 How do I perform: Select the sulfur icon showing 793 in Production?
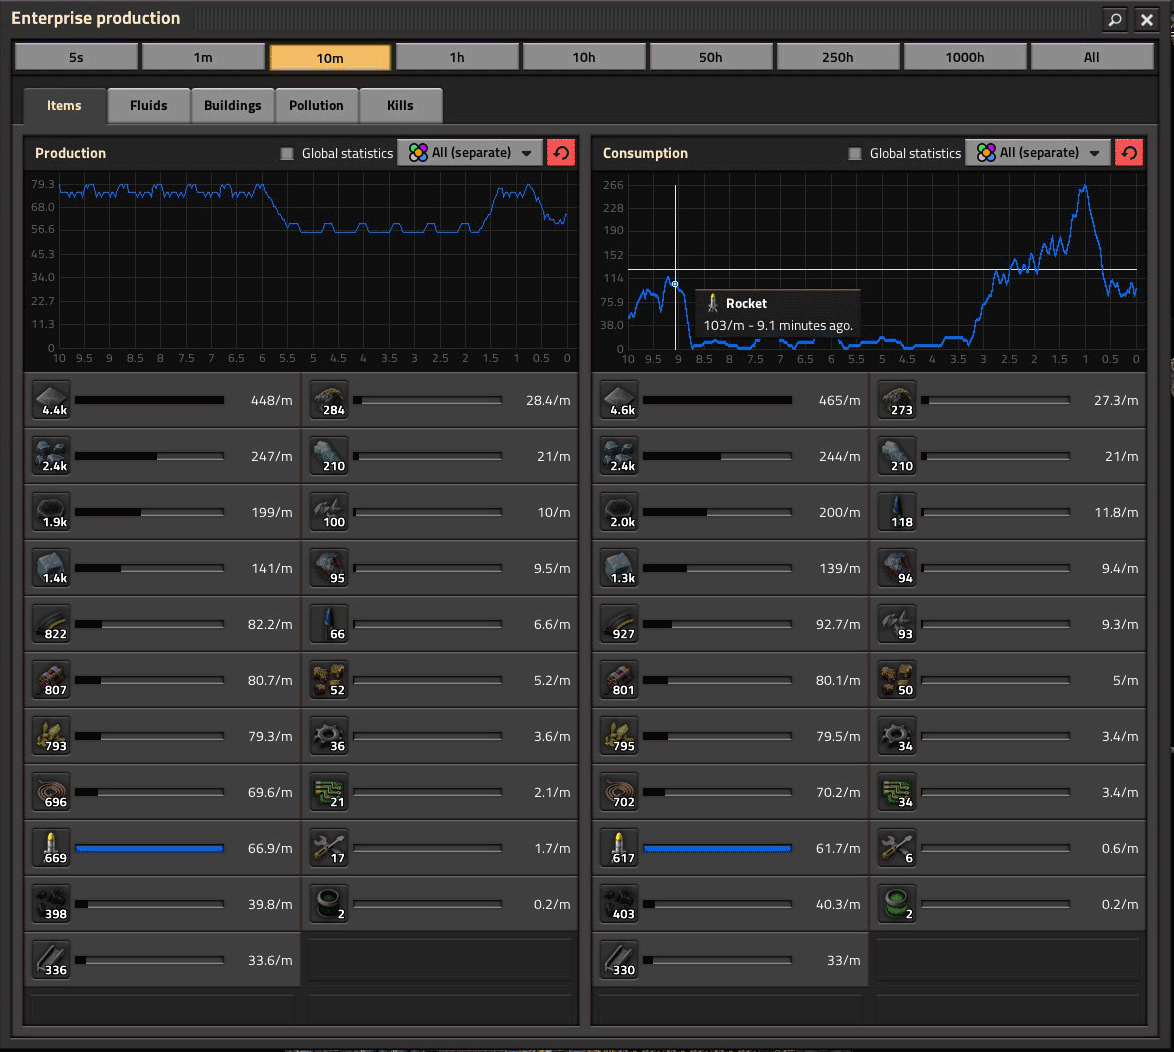click(x=51, y=736)
